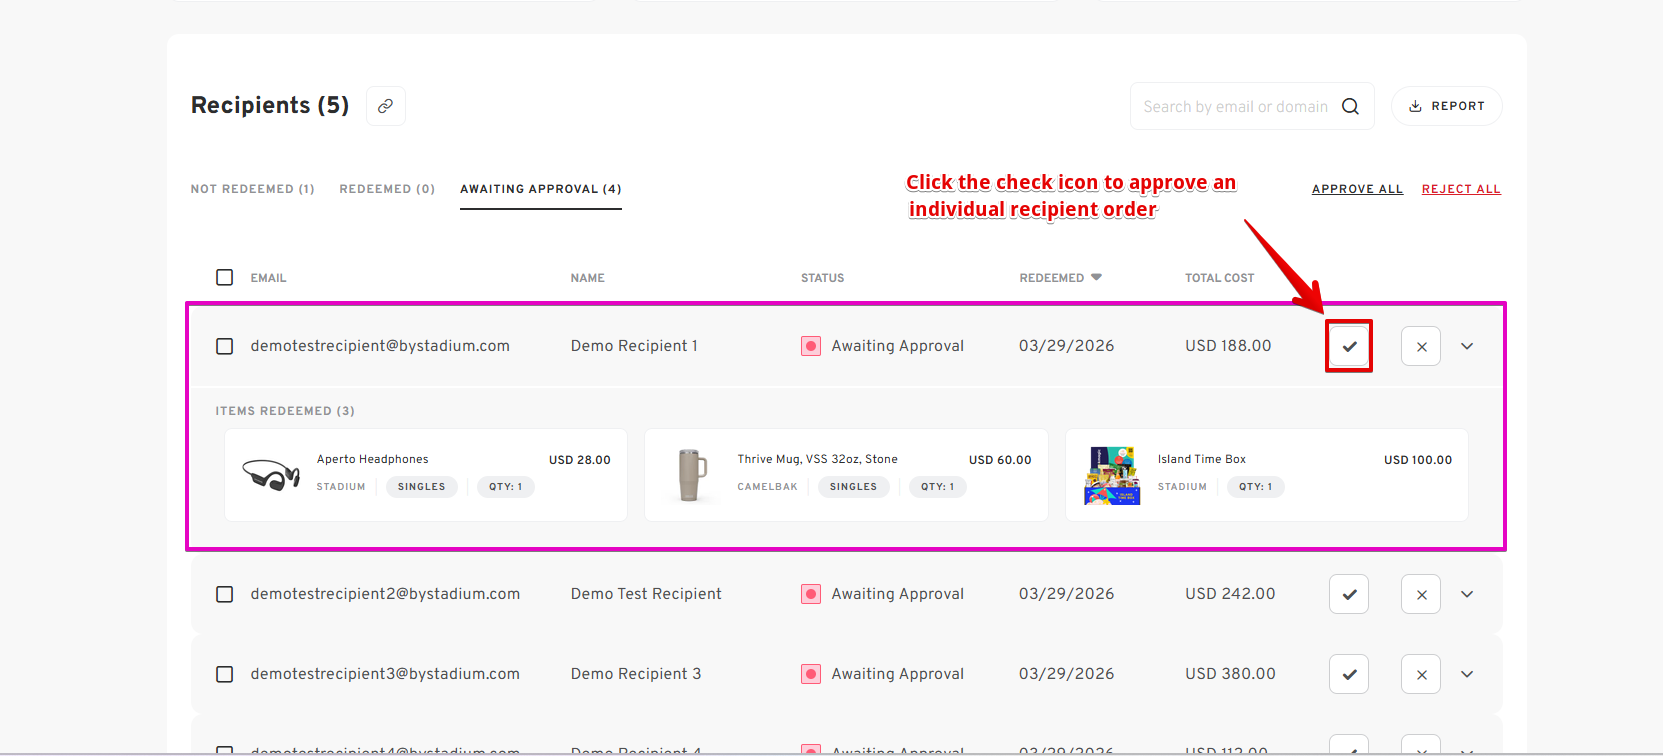Approve the Demo Recipient 3 order
This screenshot has width=1663, height=756.
pyautogui.click(x=1349, y=674)
